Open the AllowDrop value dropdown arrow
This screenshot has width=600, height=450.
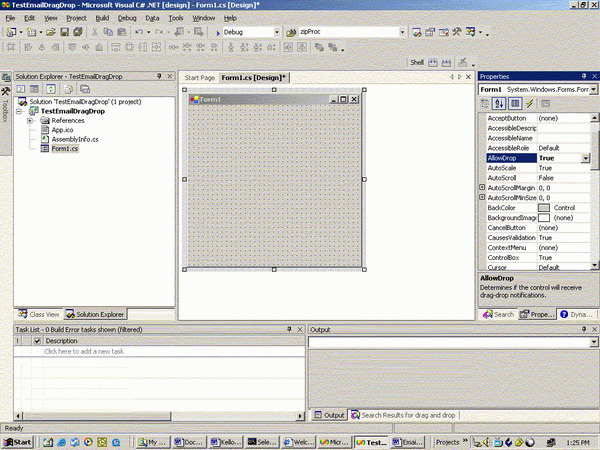click(585, 158)
